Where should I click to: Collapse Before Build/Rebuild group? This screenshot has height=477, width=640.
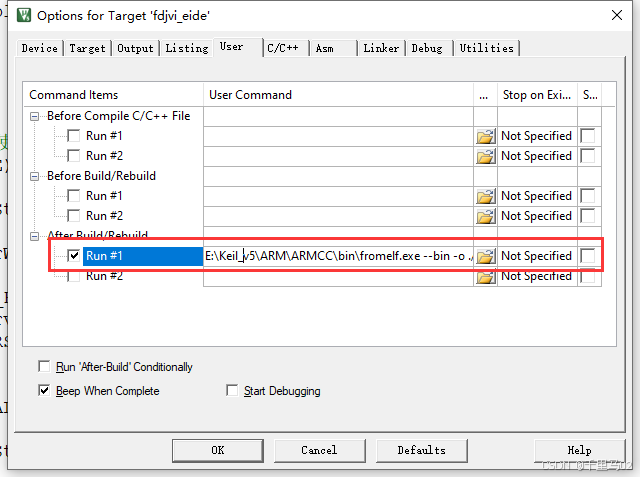pyautogui.click(x=34, y=177)
